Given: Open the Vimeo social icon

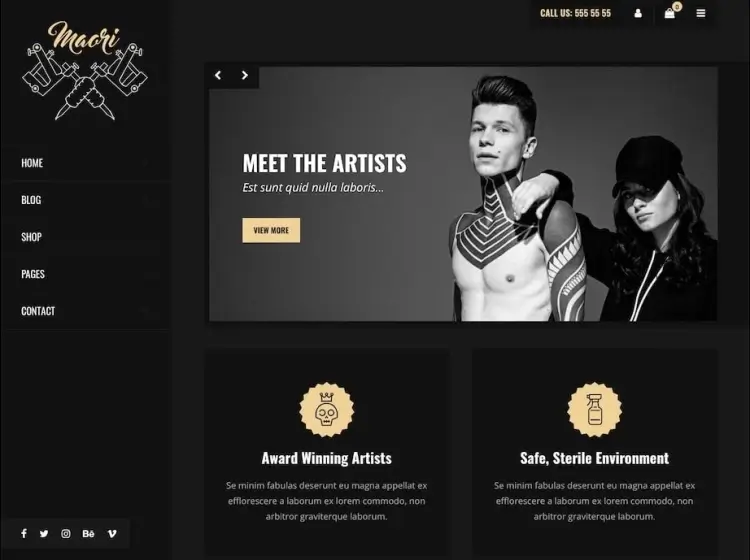Looking at the screenshot, I should [x=112, y=534].
